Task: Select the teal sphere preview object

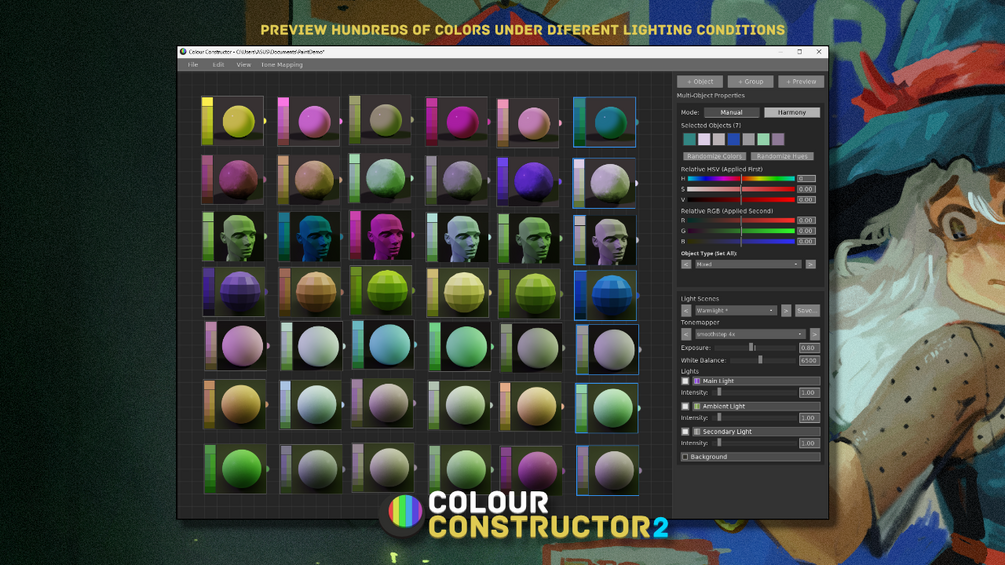Action: click(x=610, y=122)
